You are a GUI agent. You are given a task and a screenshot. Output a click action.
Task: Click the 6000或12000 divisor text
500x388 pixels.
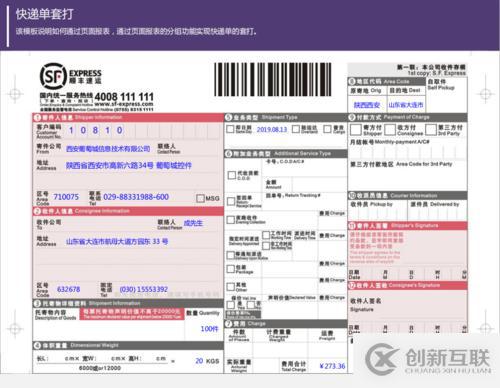100,368
